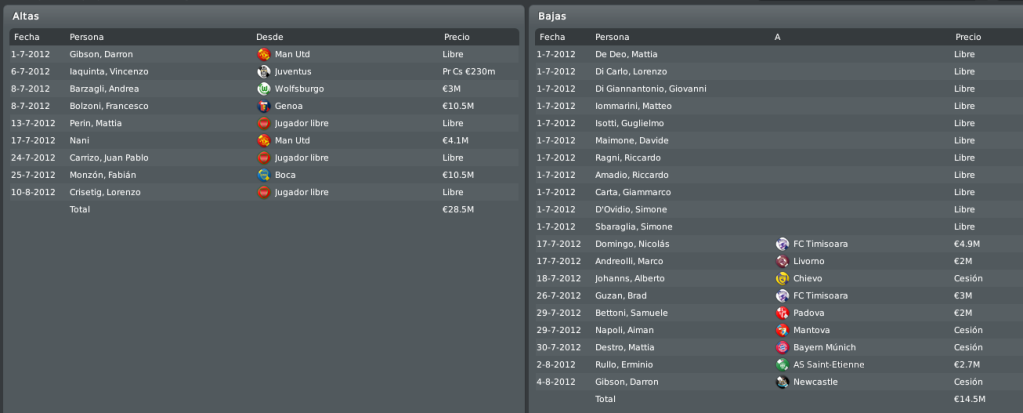Image resolution: width=1023 pixels, height=413 pixels.
Task: Click the Man Utd crest beside Gibson, Darron
Action: tap(264, 54)
